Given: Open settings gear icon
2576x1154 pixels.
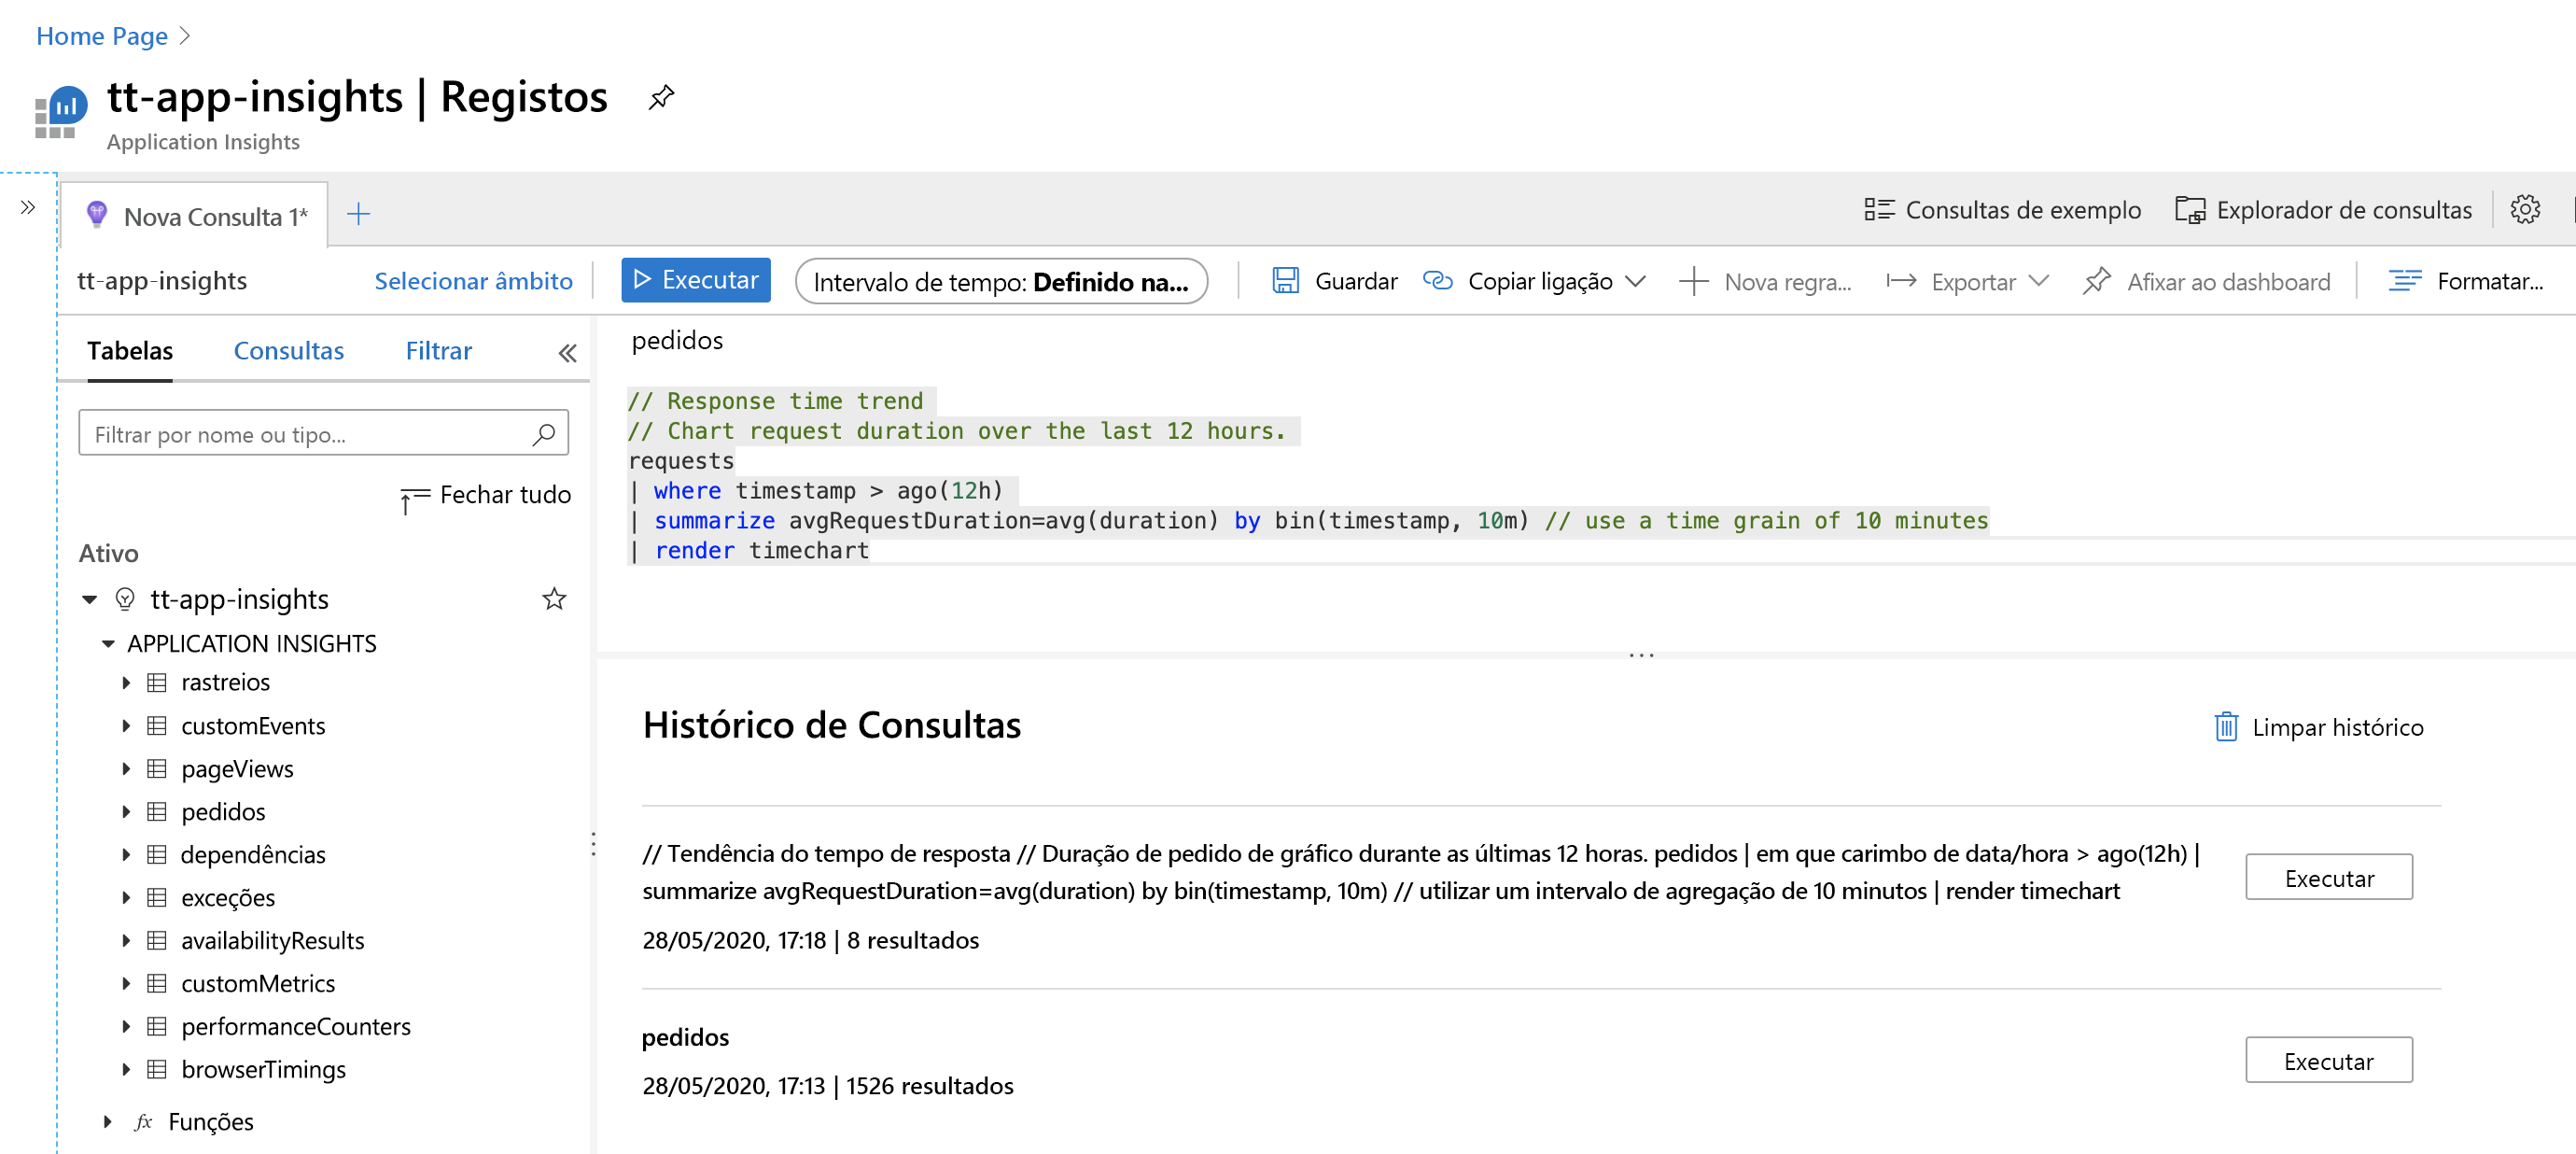Looking at the screenshot, I should (2524, 209).
